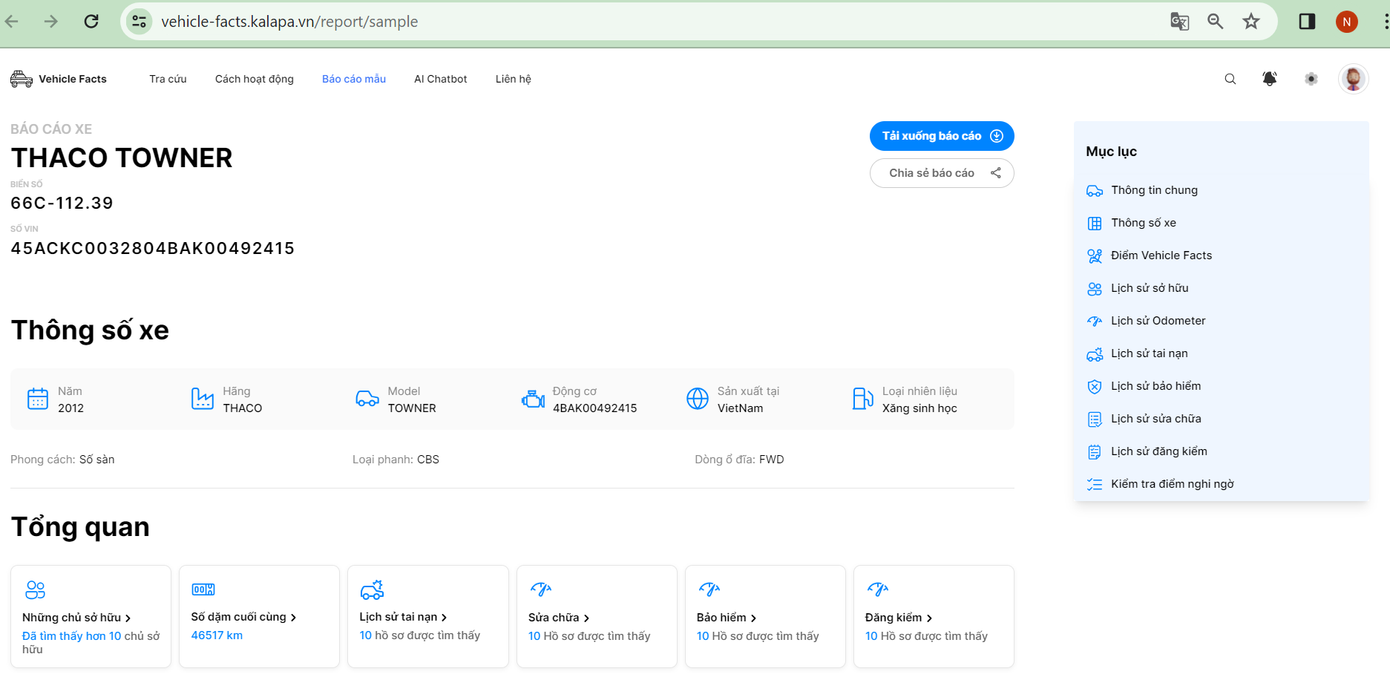The width and height of the screenshot is (1390, 698).
Task: Select Kiểm tra điểm nghi ngờ entry
Action: click(x=1171, y=484)
